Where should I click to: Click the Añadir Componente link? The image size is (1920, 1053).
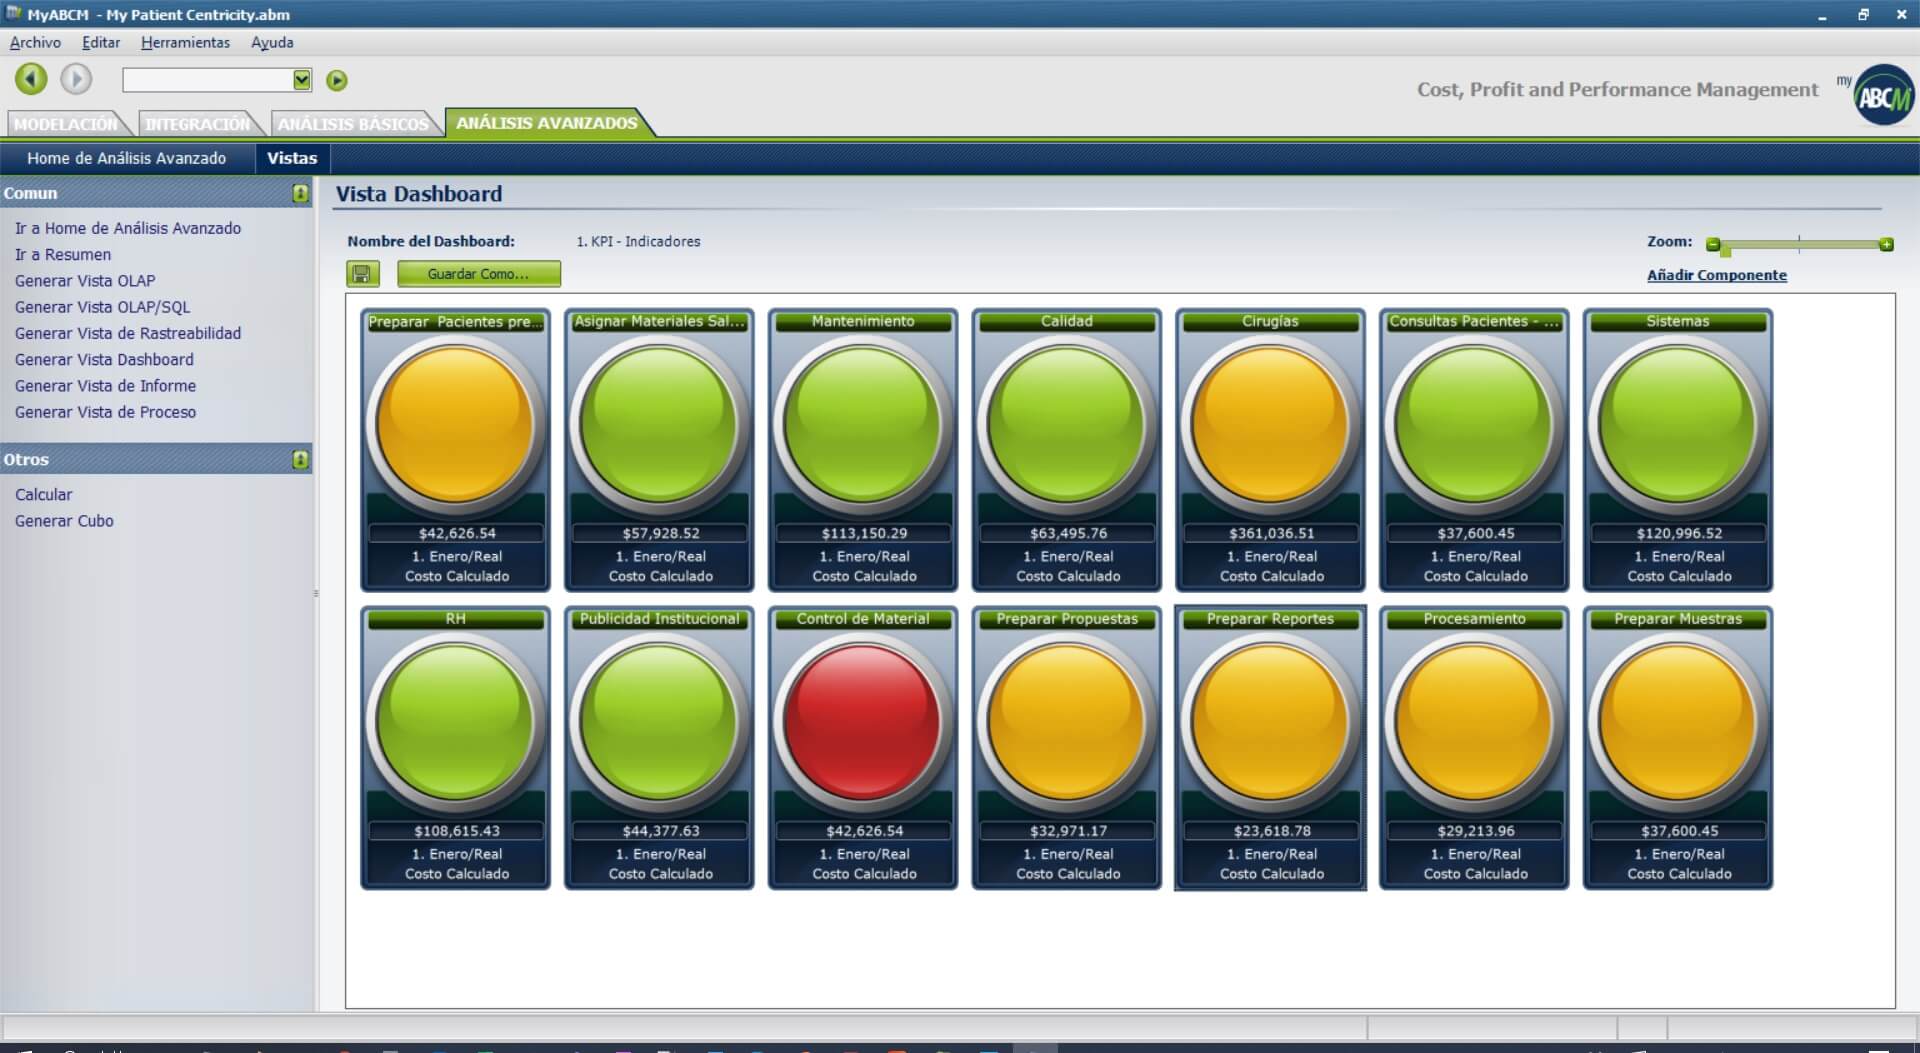(1716, 275)
